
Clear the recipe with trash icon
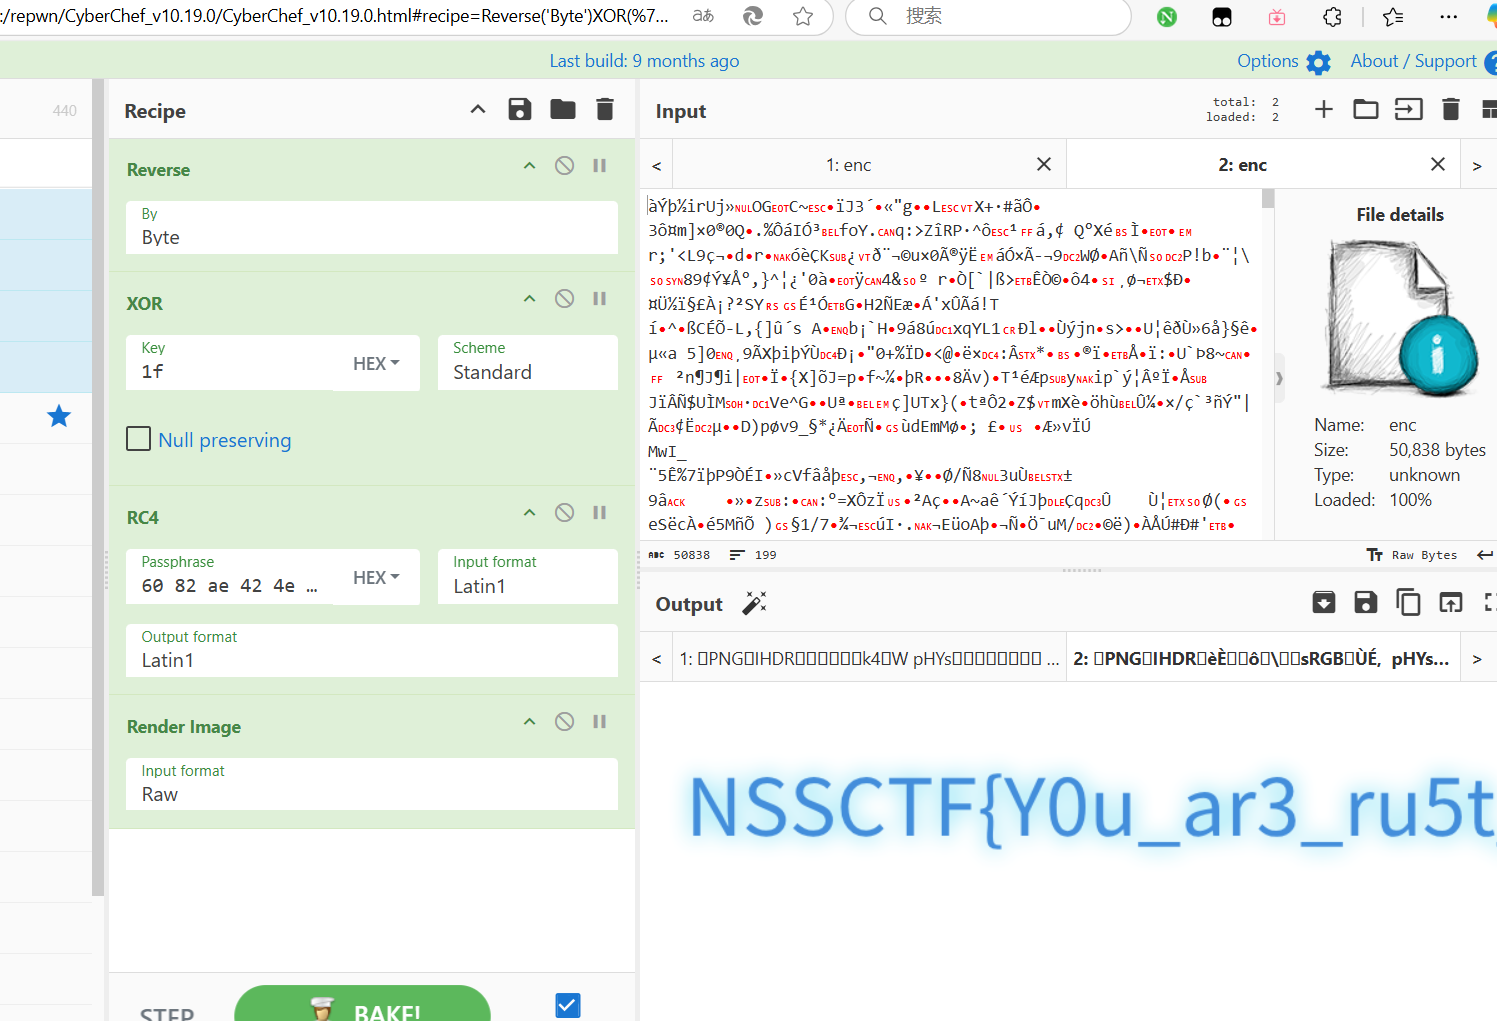coord(605,110)
